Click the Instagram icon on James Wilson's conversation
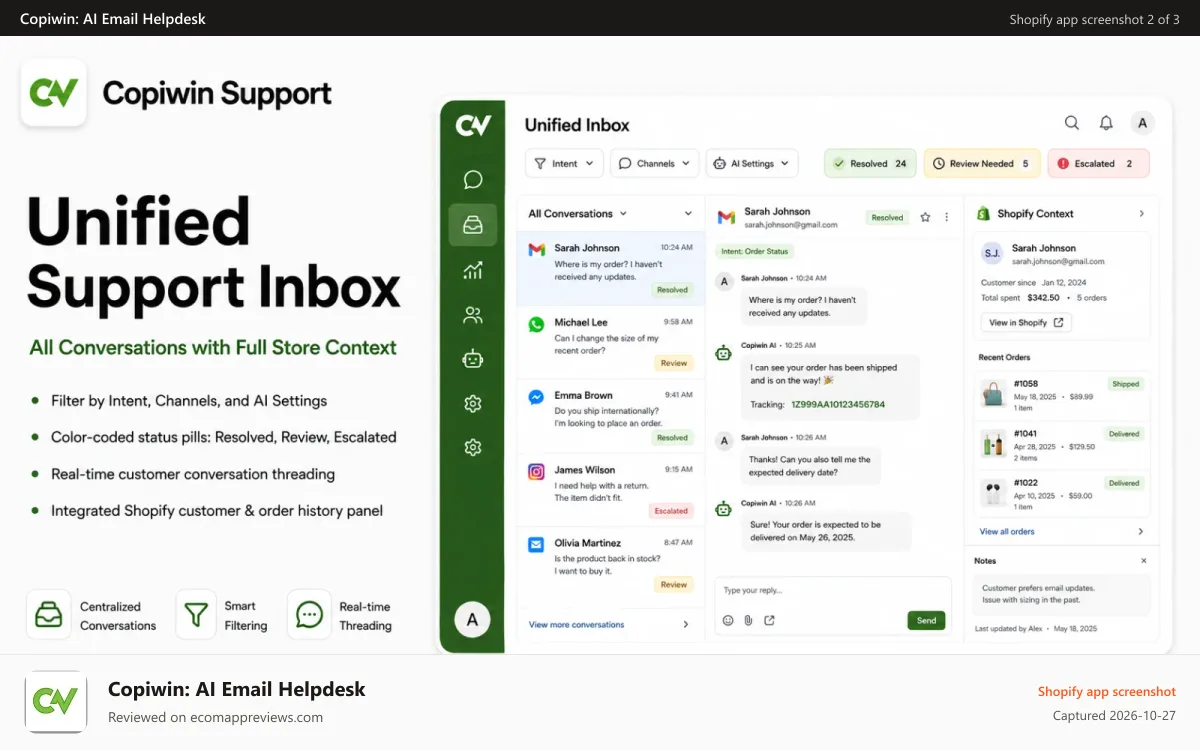This screenshot has width=1200, height=750. point(536,471)
